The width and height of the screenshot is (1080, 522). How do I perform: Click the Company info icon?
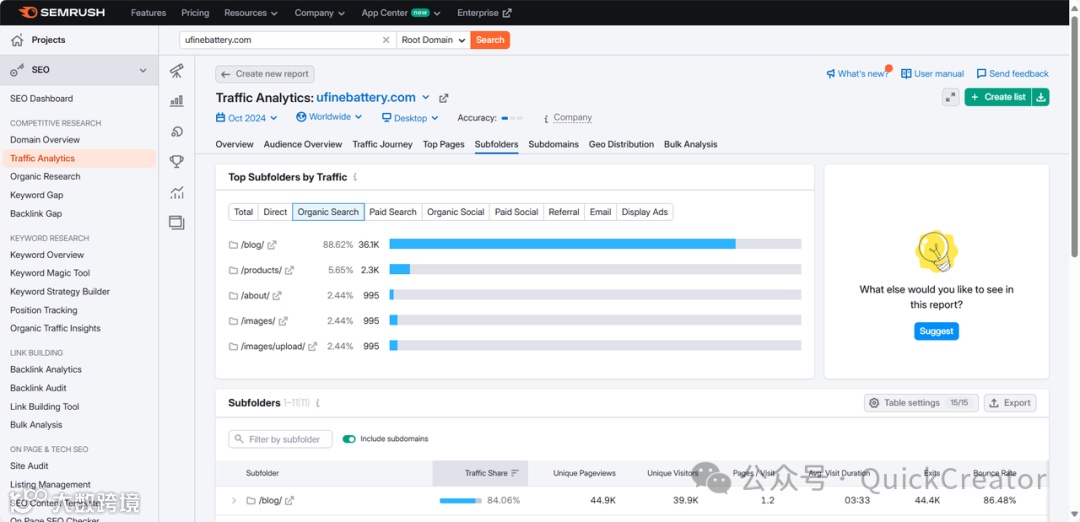tap(546, 118)
